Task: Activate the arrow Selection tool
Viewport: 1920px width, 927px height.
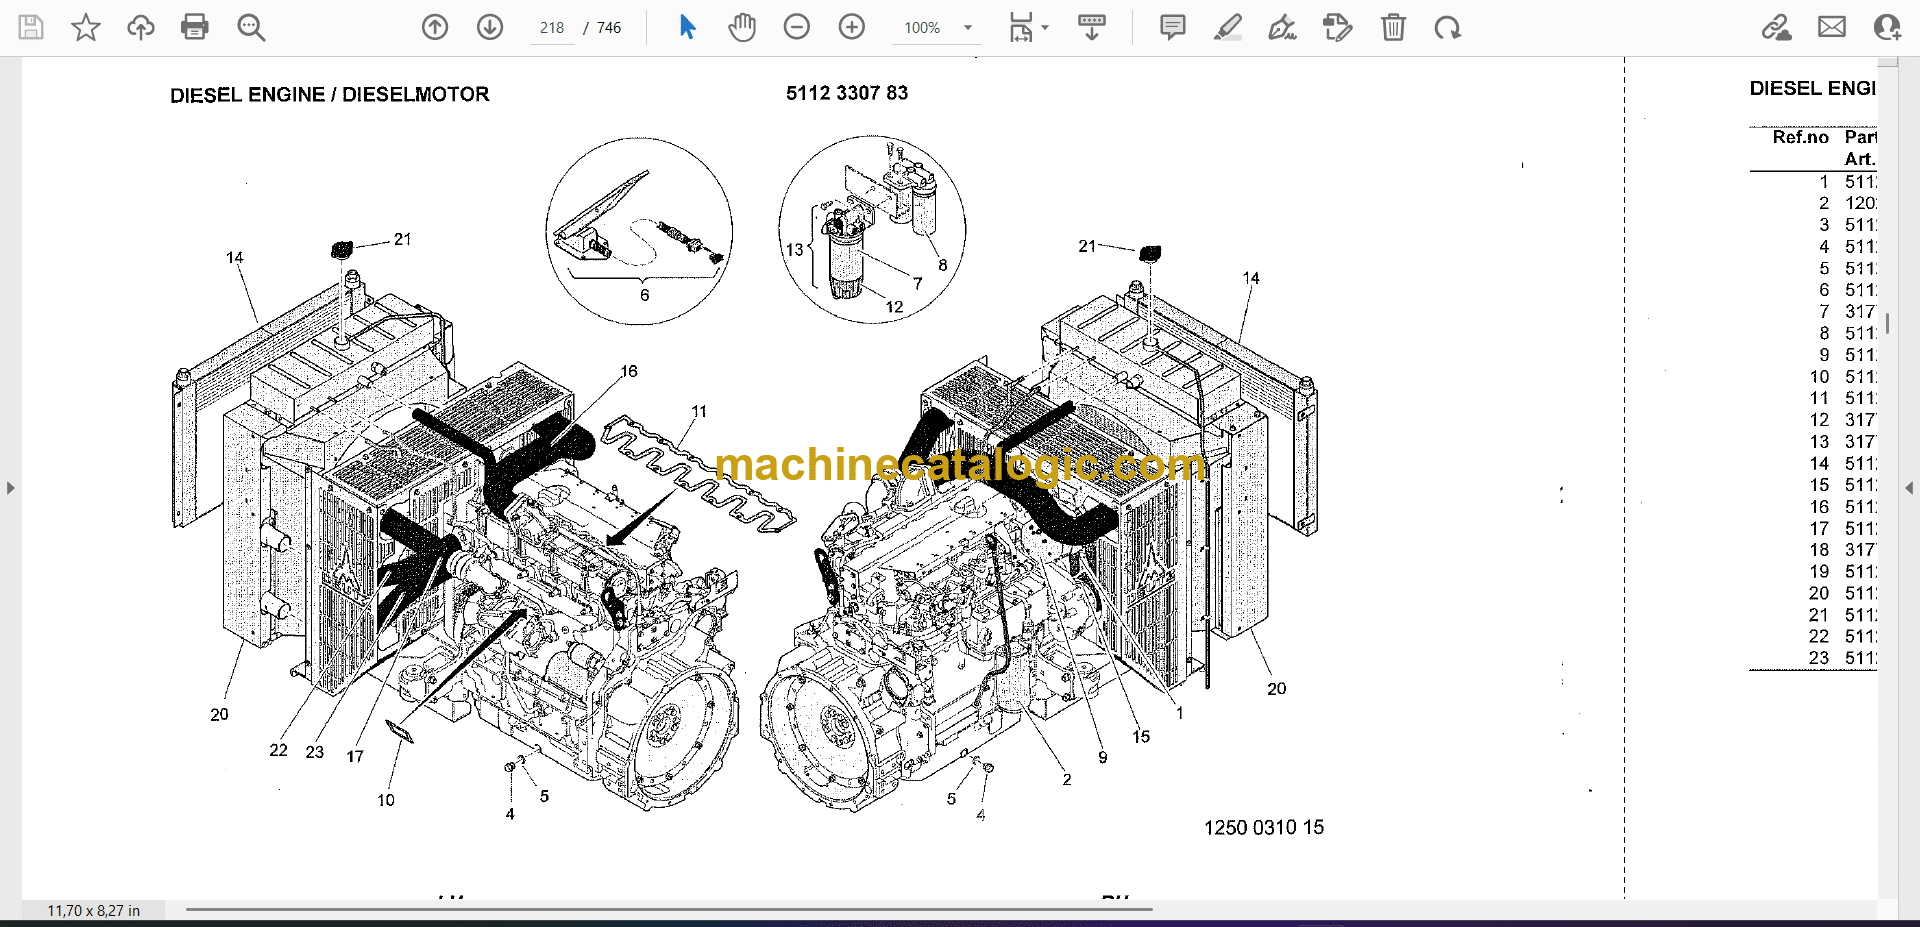Action: 687,27
